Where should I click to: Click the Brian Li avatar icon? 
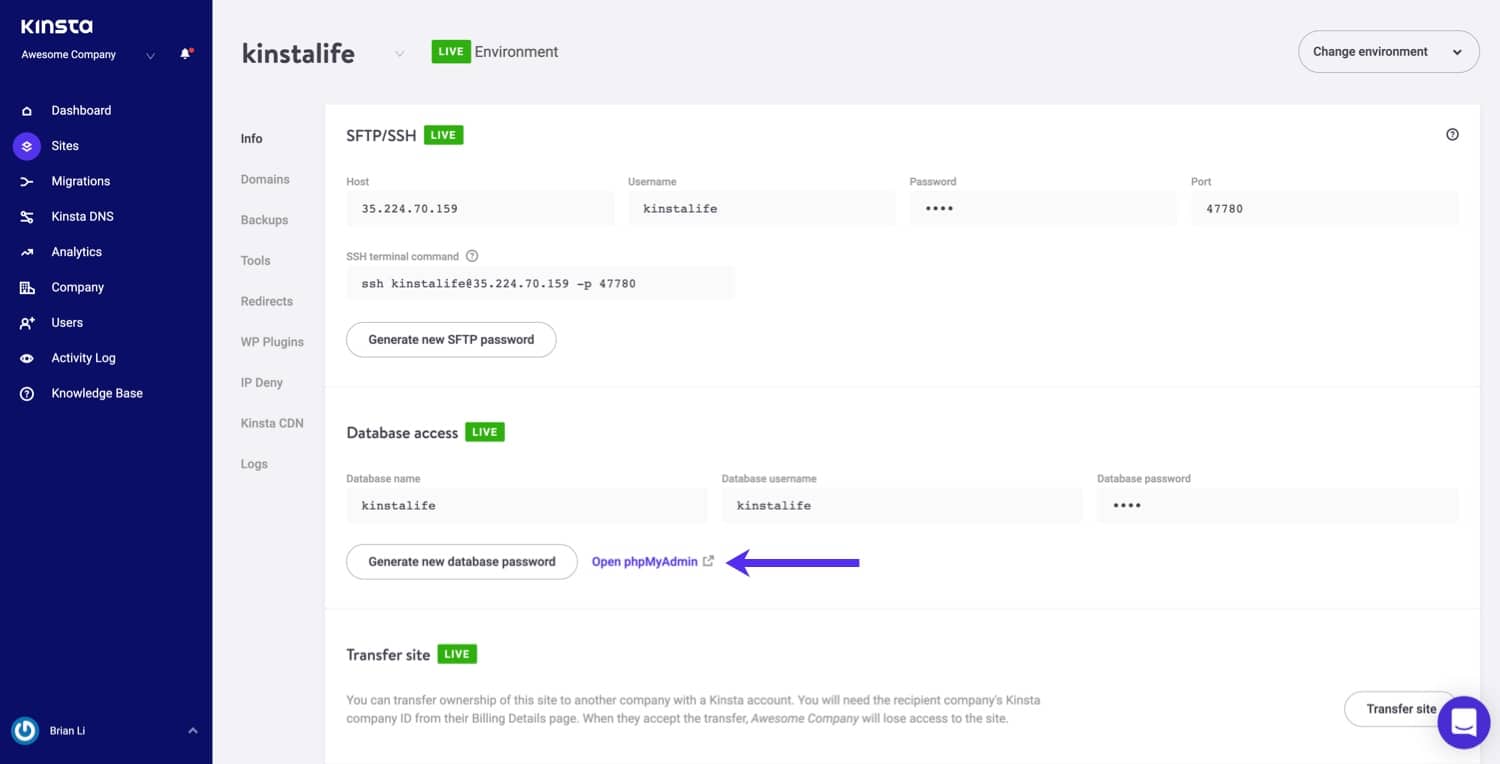point(25,731)
